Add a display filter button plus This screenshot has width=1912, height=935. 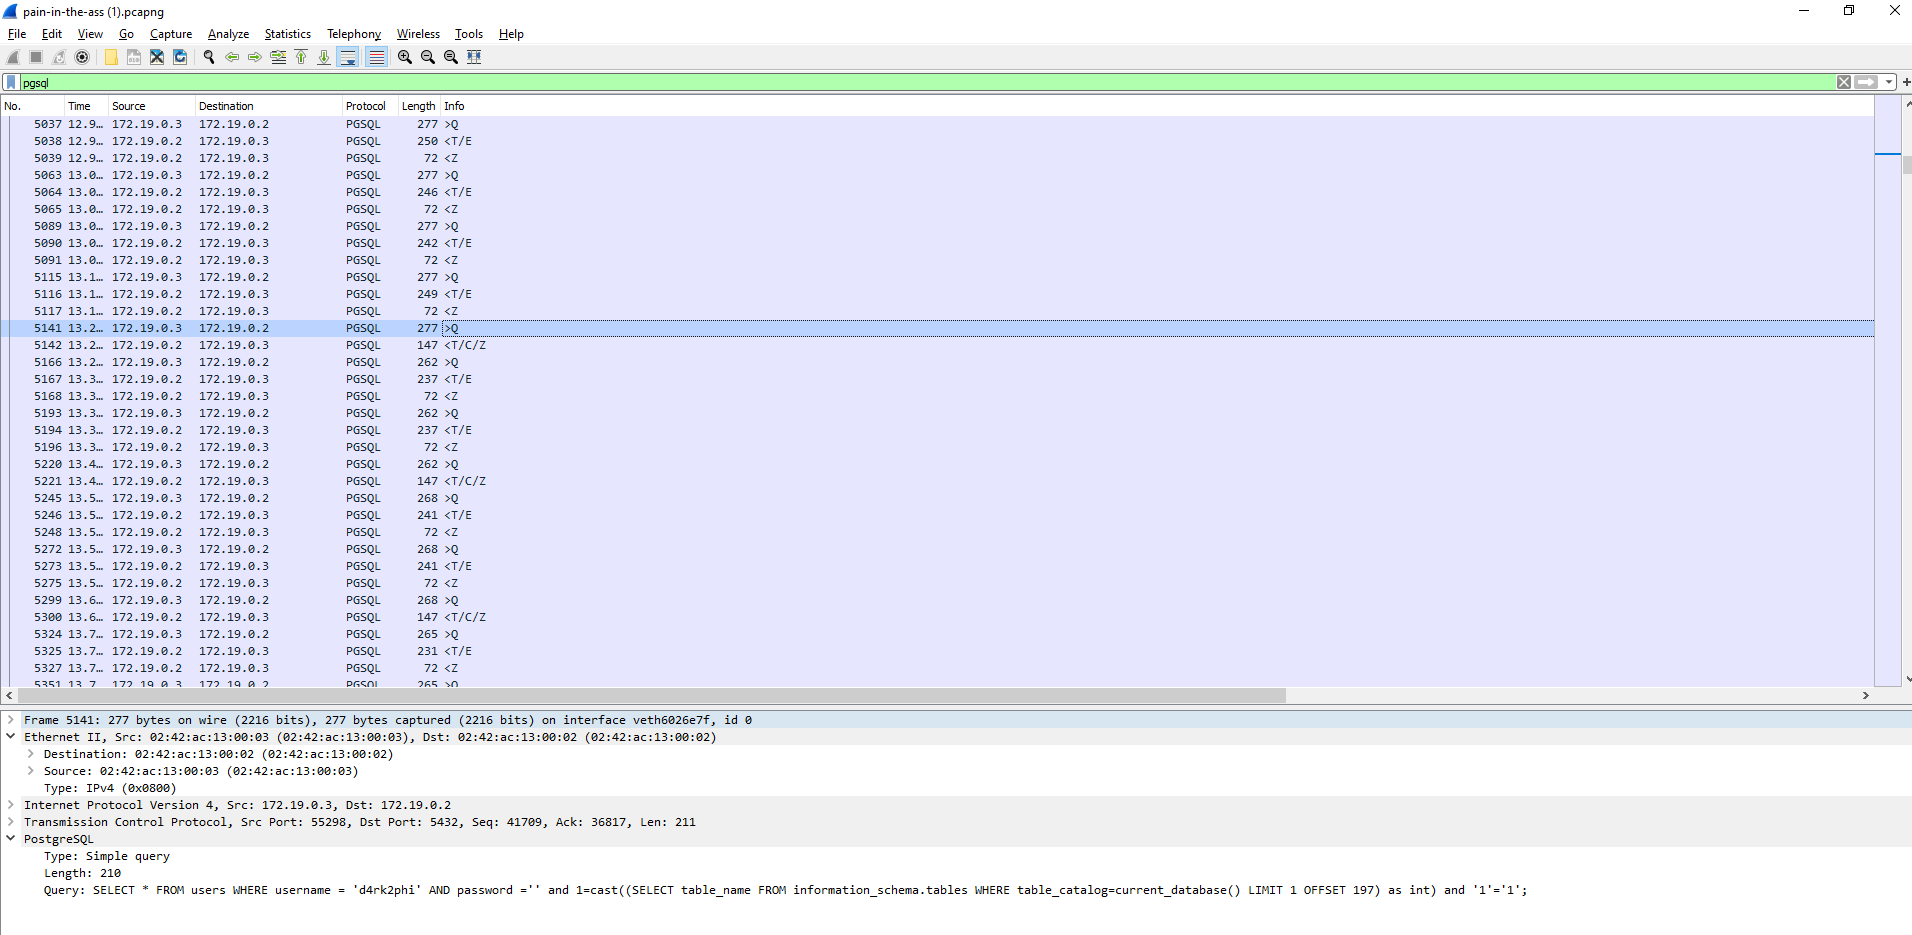click(1906, 82)
